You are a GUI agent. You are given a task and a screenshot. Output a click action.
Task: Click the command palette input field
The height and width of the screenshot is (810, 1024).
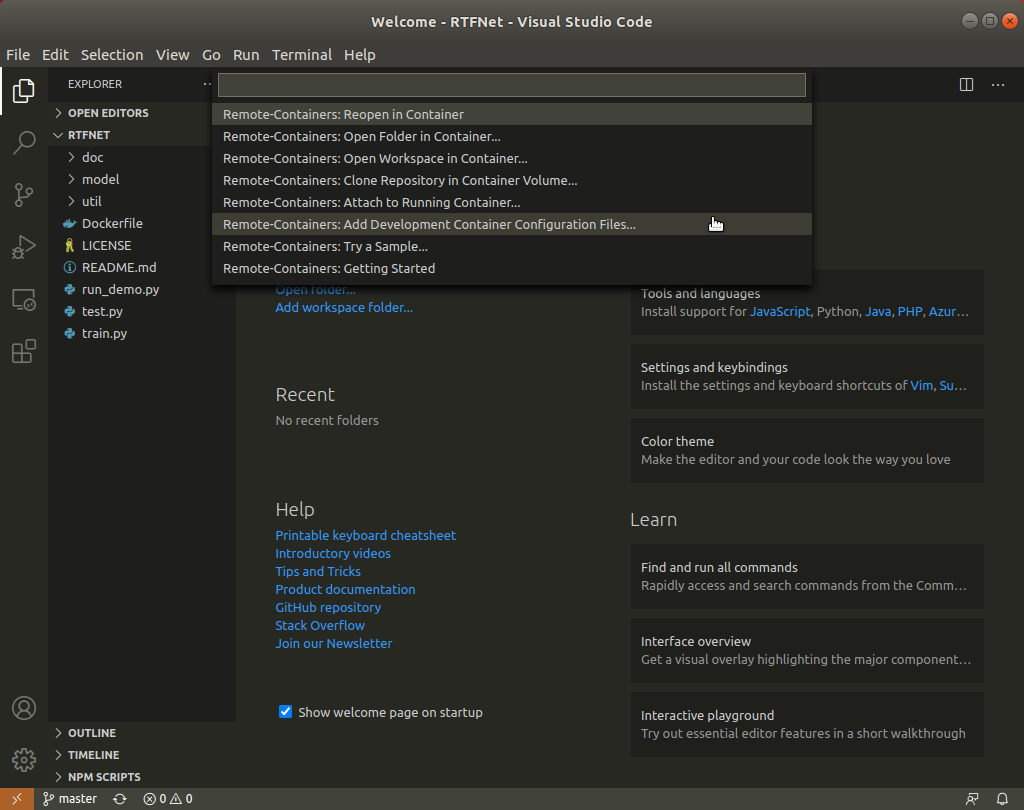coord(512,85)
